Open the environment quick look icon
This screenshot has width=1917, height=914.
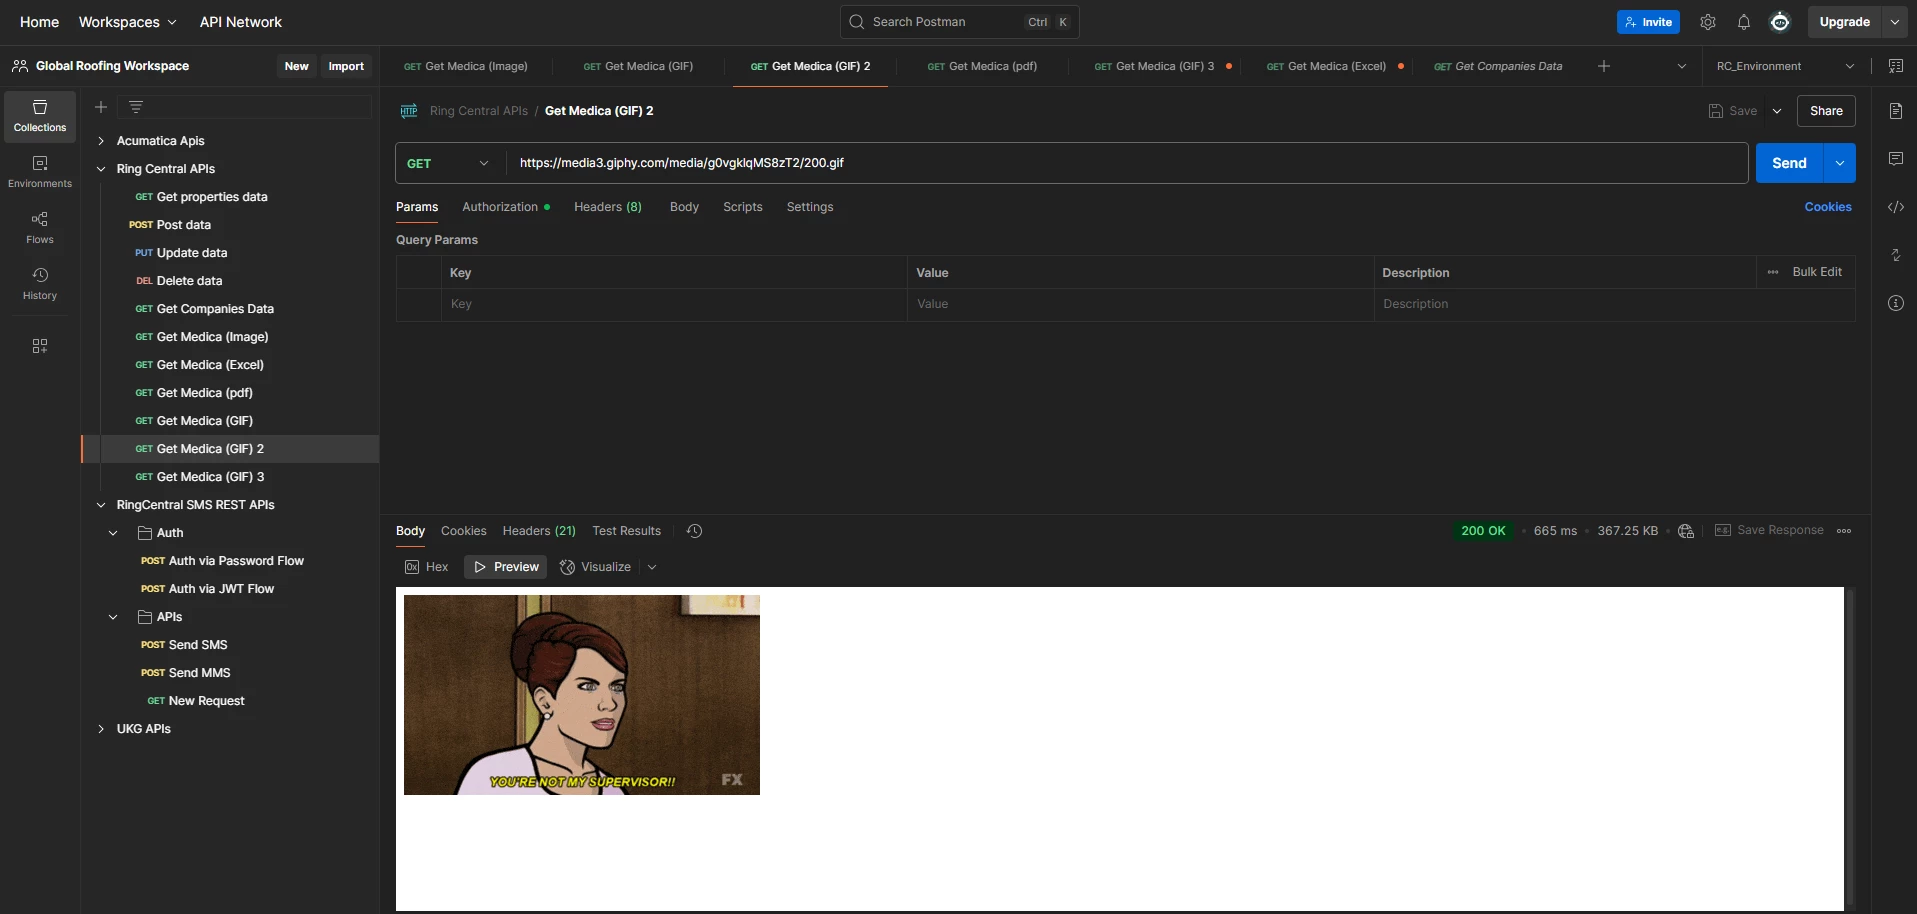pyautogui.click(x=1896, y=66)
